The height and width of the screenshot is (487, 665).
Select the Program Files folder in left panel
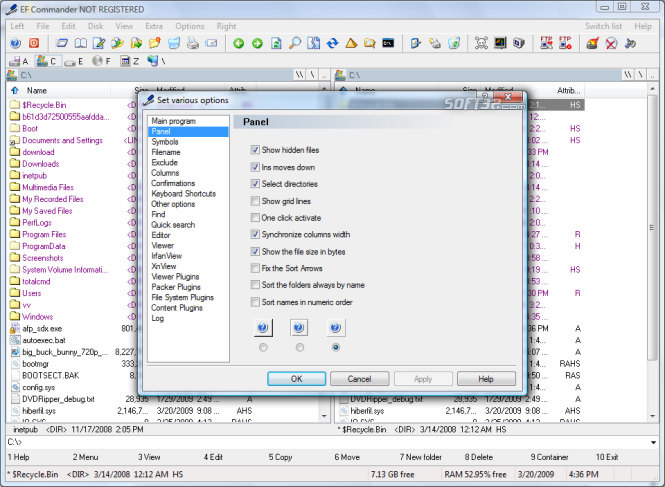pyautogui.click(x=44, y=235)
